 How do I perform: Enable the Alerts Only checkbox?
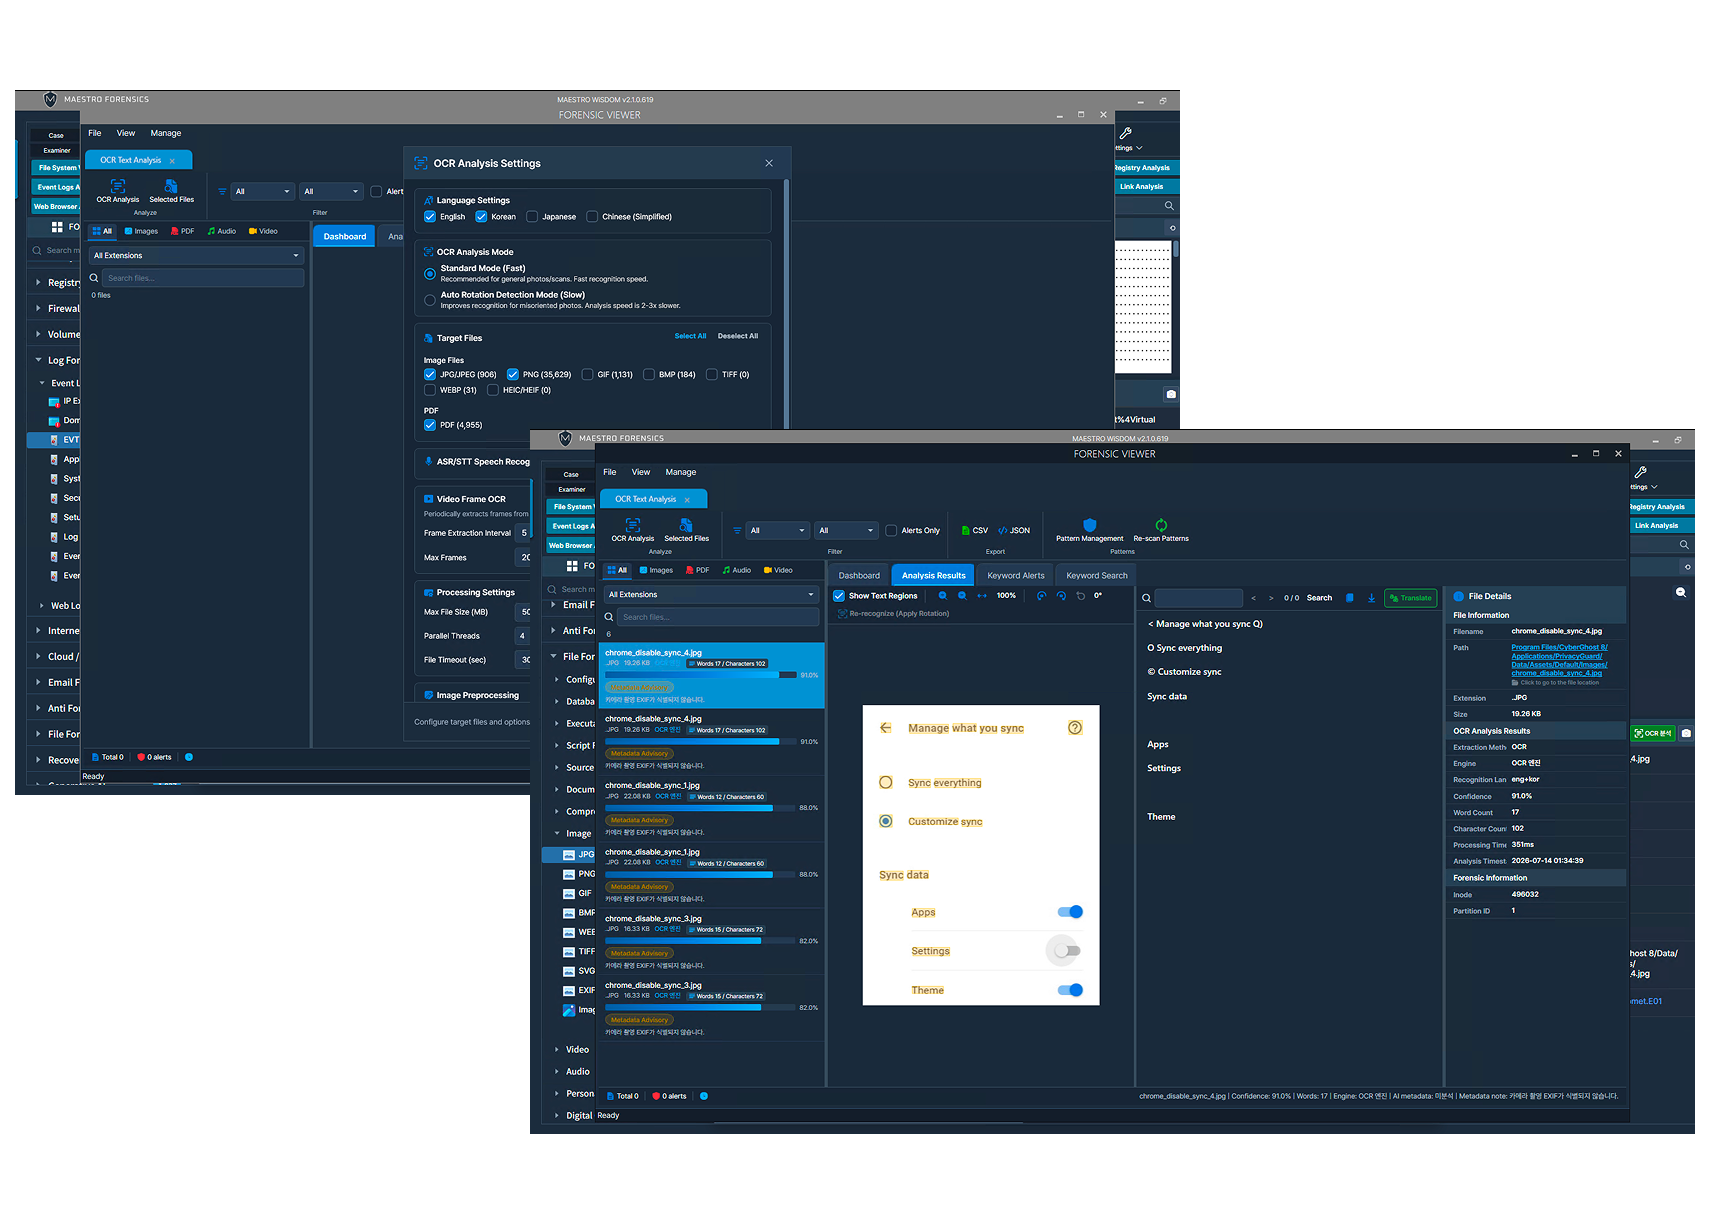click(x=891, y=531)
